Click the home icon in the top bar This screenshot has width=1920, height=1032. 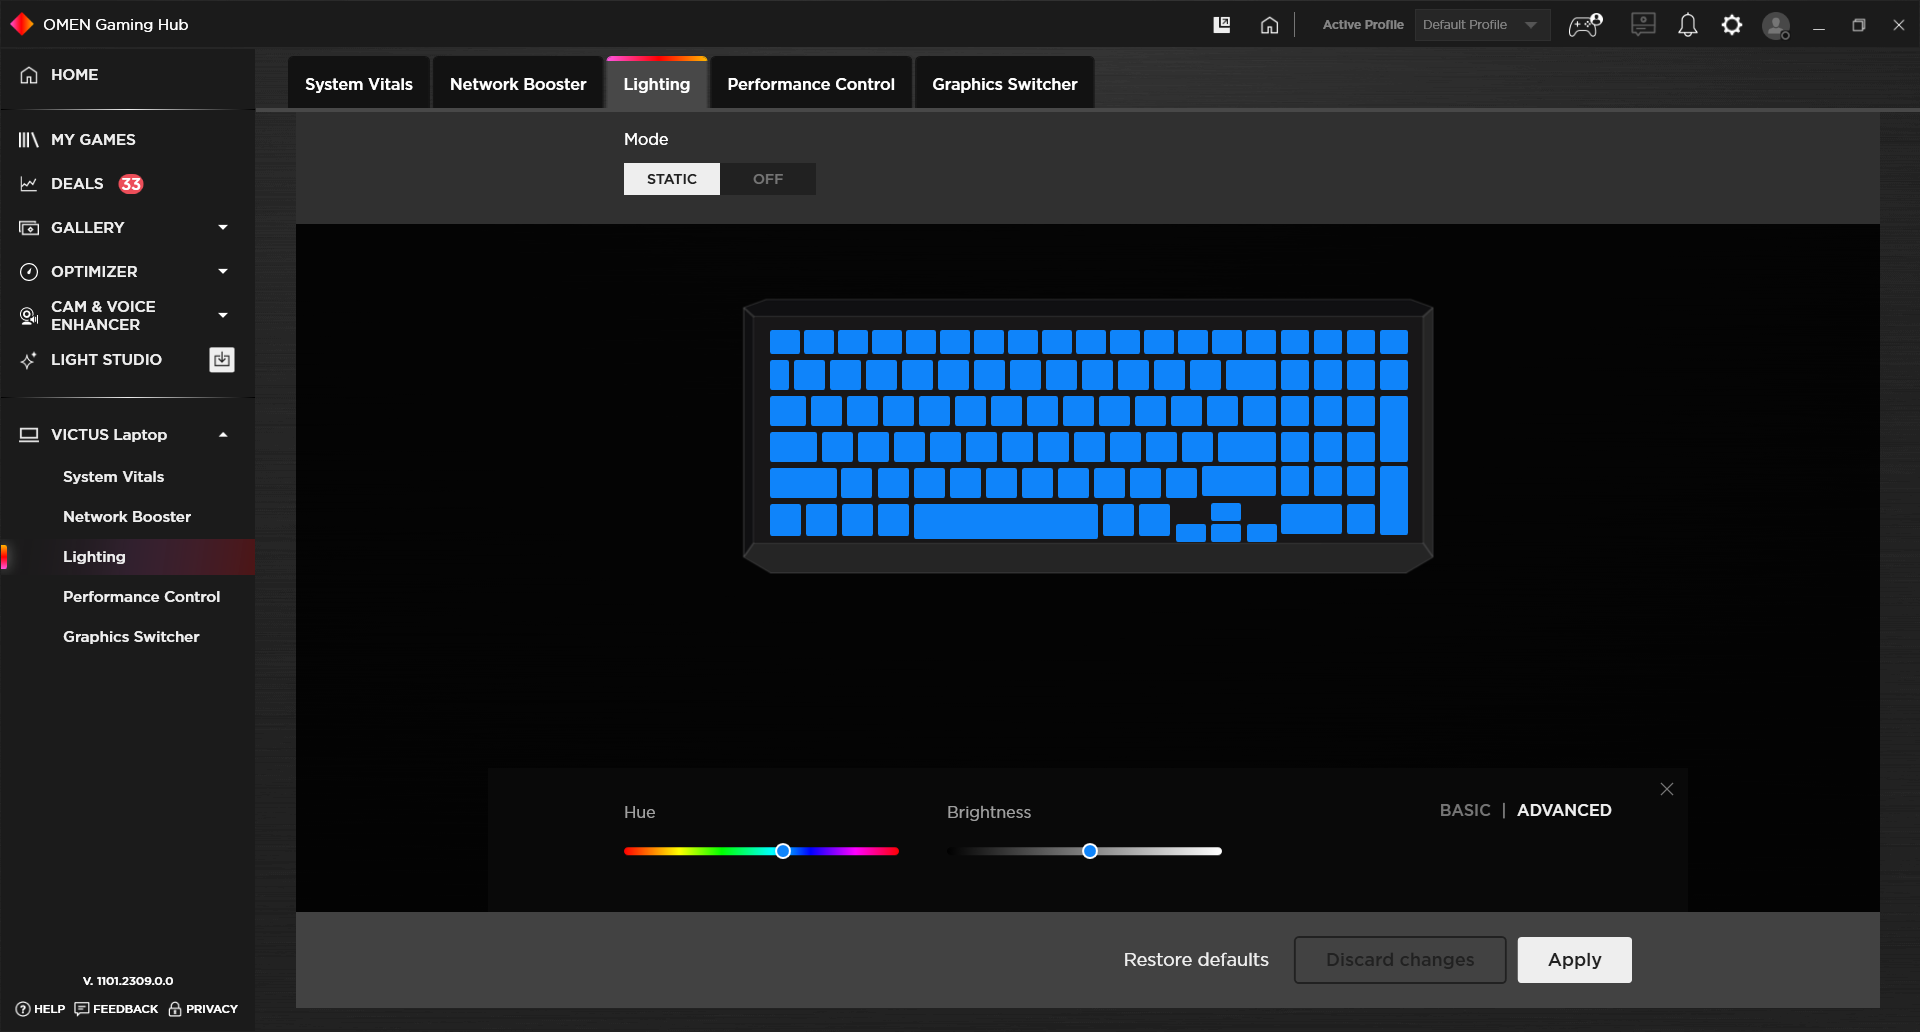click(1269, 25)
